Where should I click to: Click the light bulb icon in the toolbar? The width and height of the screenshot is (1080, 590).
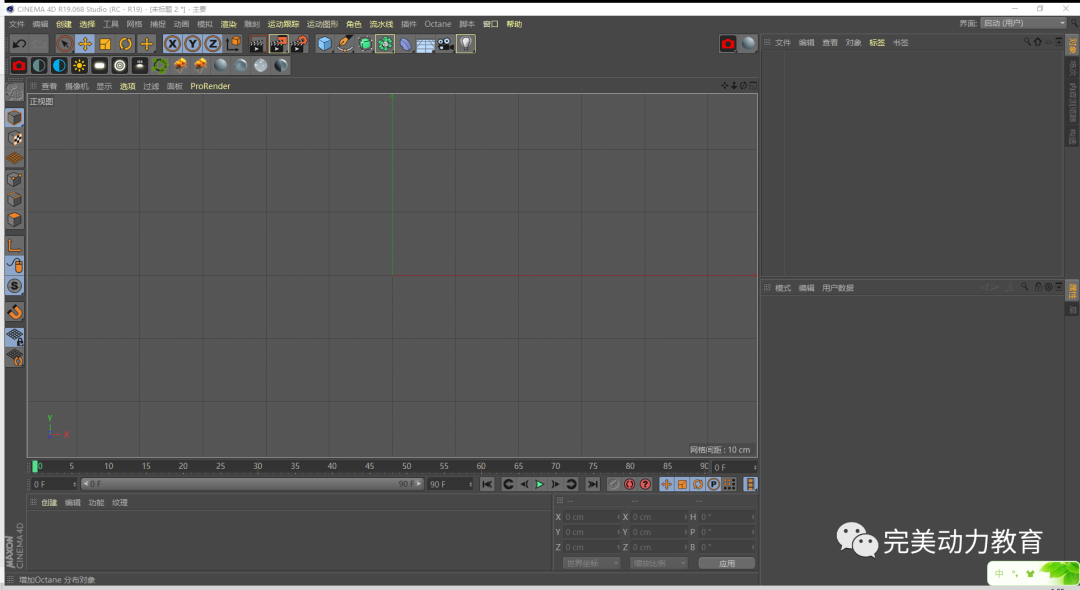(466, 44)
